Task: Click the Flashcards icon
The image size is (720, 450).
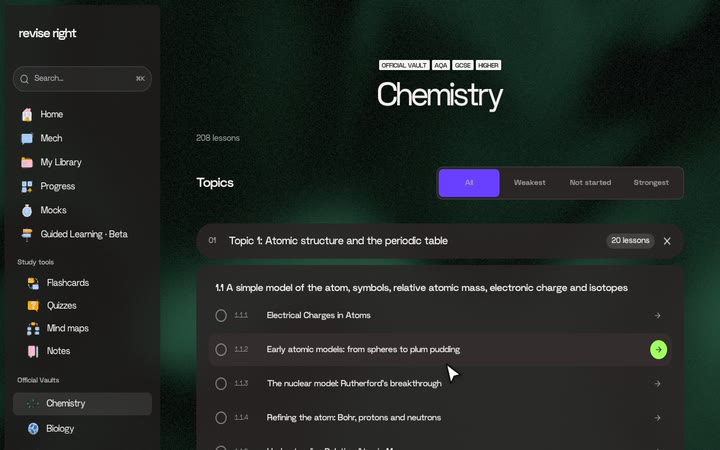Action: click(x=33, y=283)
